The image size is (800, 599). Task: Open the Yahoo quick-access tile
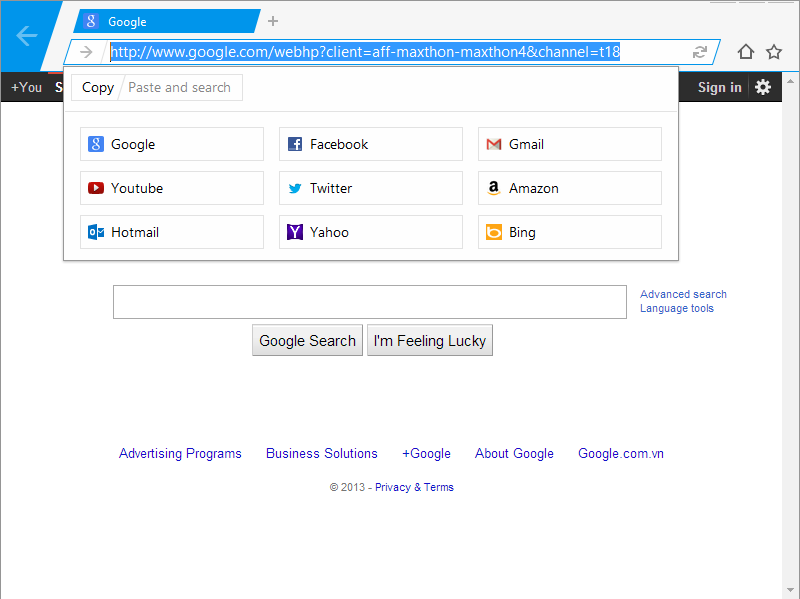point(371,232)
